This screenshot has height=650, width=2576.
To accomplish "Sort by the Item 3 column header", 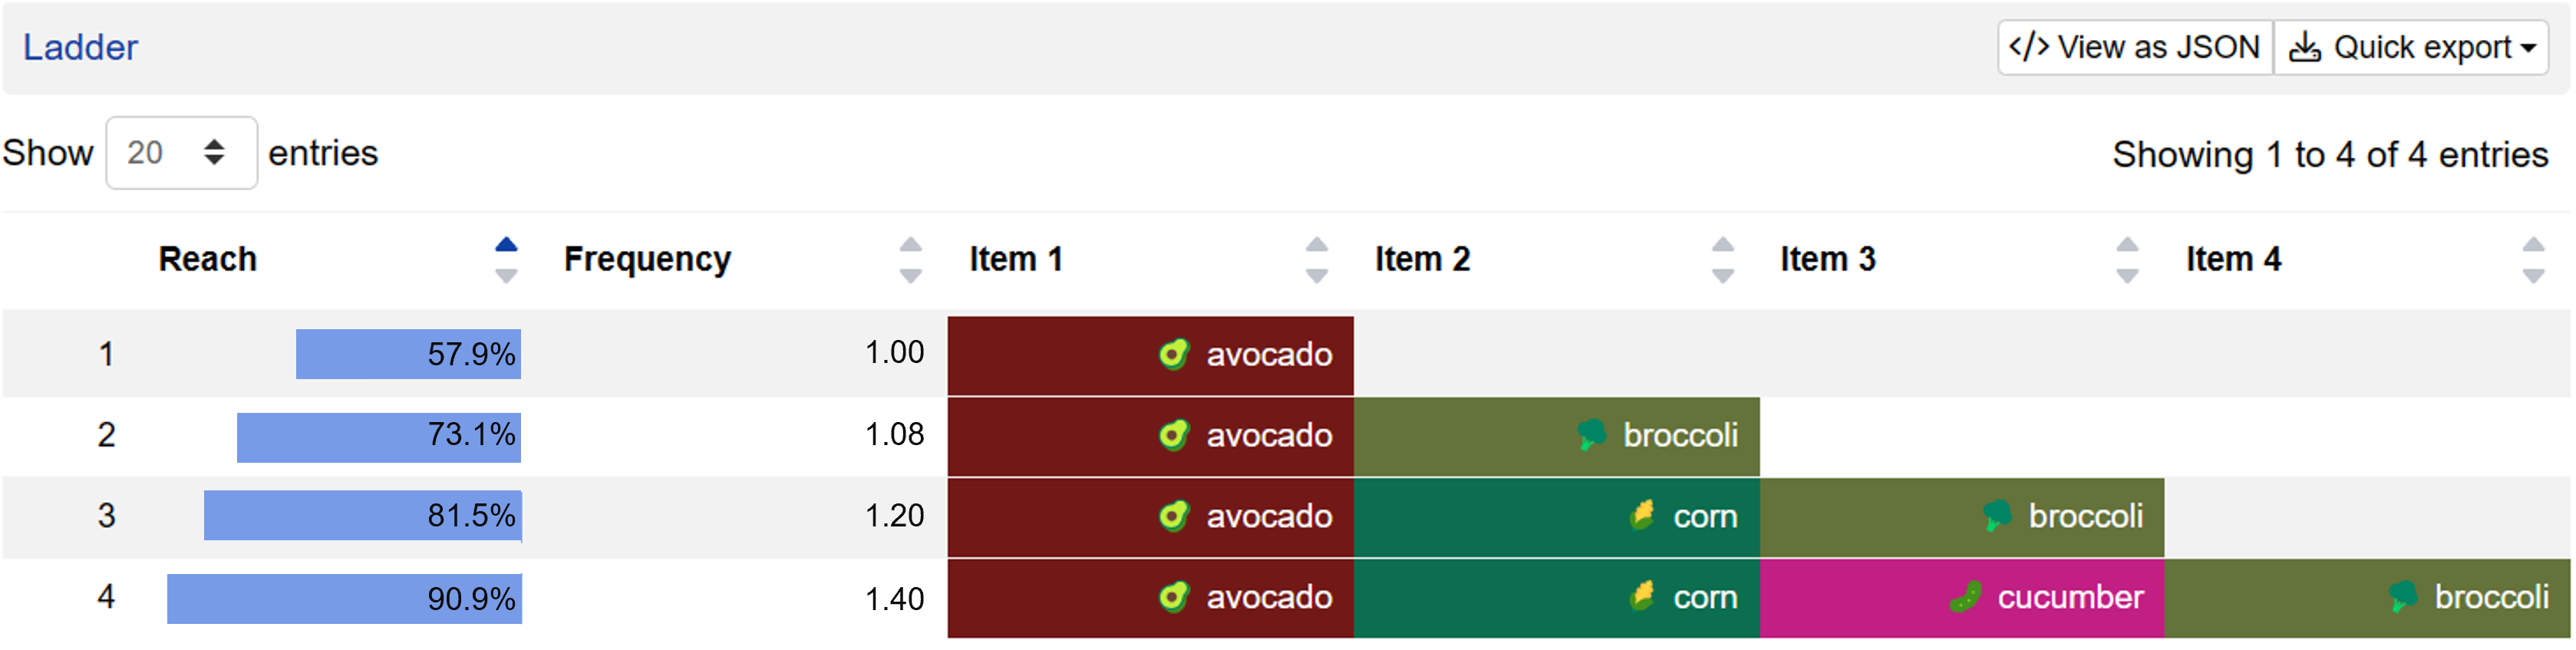I will click(x=1827, y=259).
